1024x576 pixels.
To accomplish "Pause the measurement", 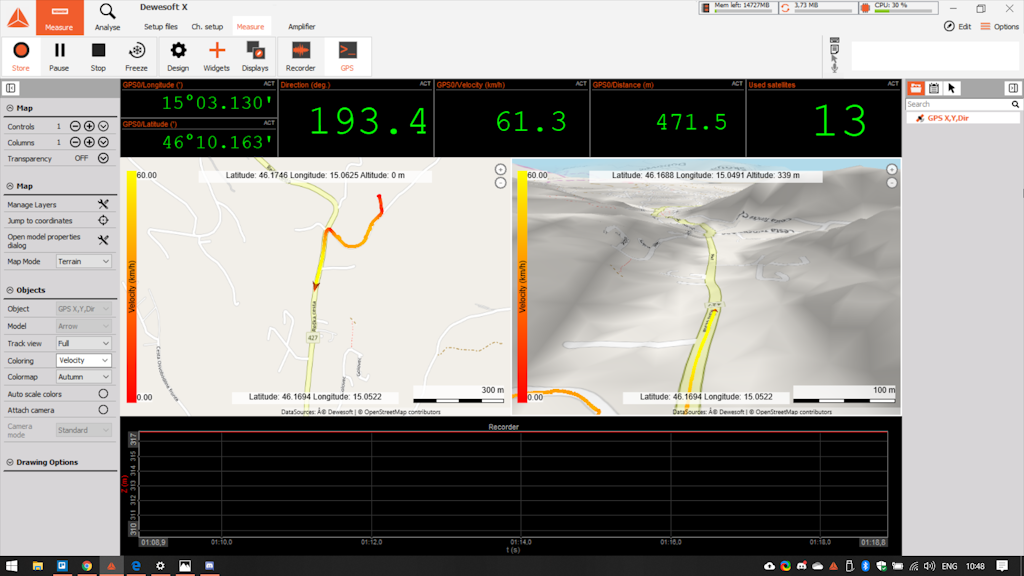I will point(59,56).
